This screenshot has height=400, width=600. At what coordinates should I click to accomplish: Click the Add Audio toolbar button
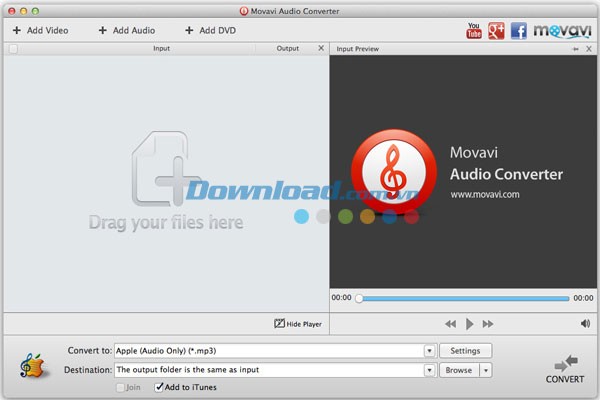127,30
